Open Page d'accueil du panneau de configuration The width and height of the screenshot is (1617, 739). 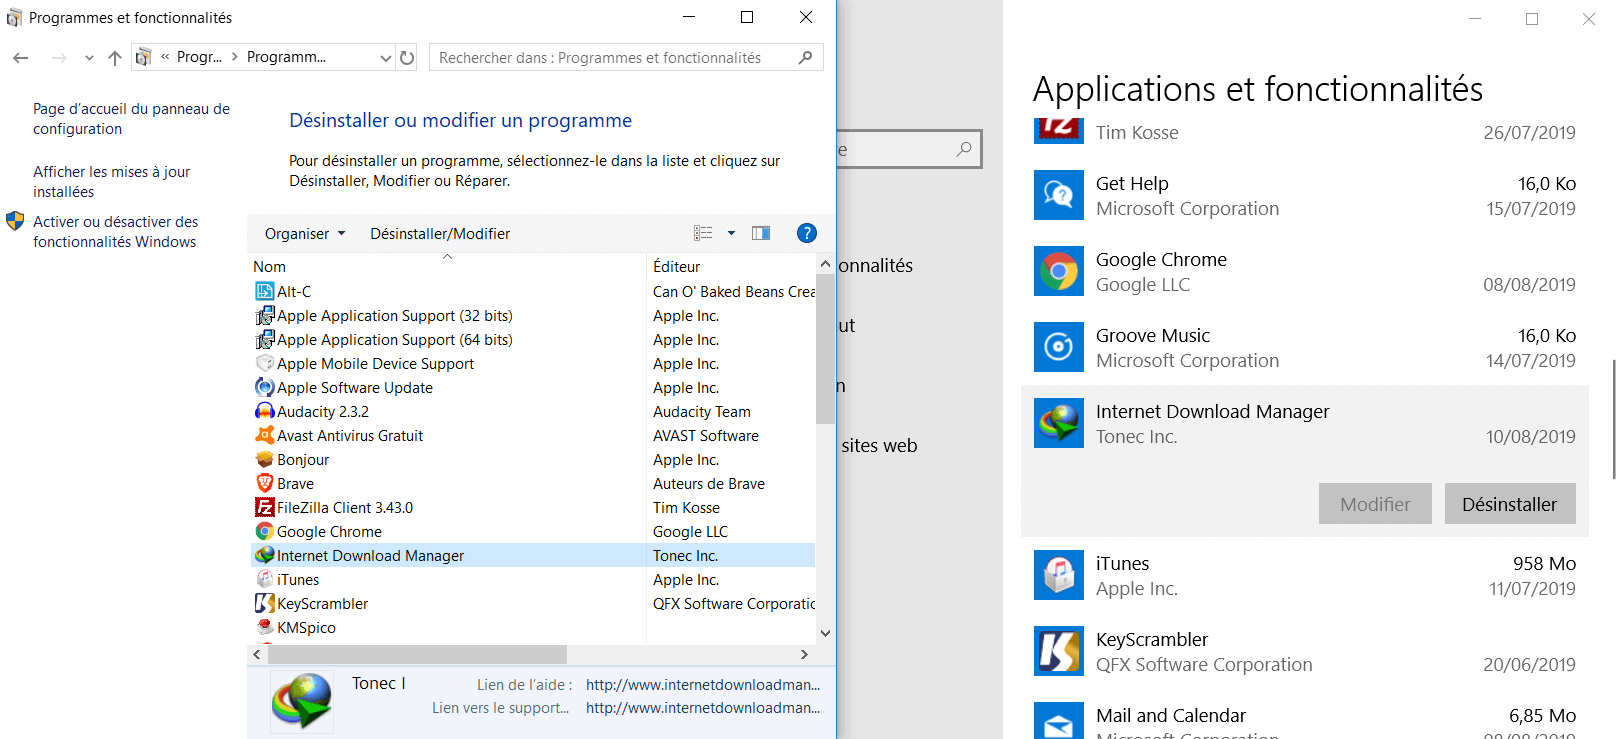(x=131, y=119)
